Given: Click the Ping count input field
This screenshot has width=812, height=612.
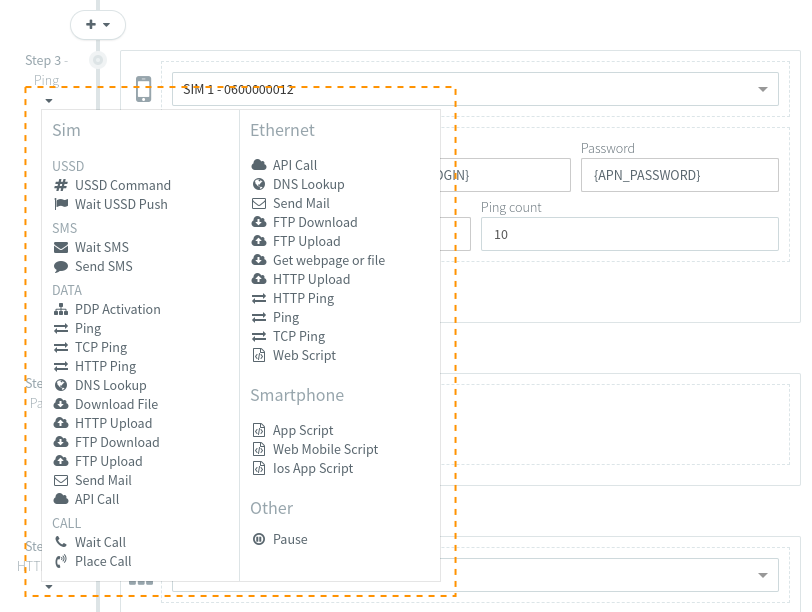Looking at the screenshot, I should point(629,234).
